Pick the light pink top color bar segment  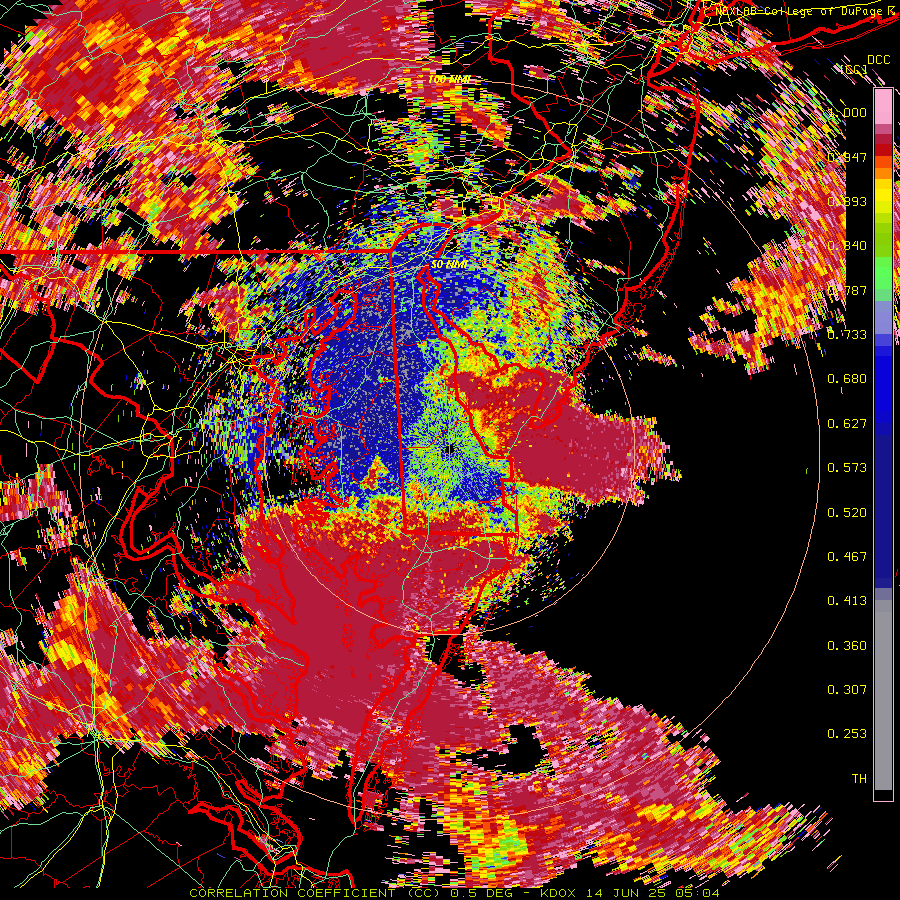(883, 107)
